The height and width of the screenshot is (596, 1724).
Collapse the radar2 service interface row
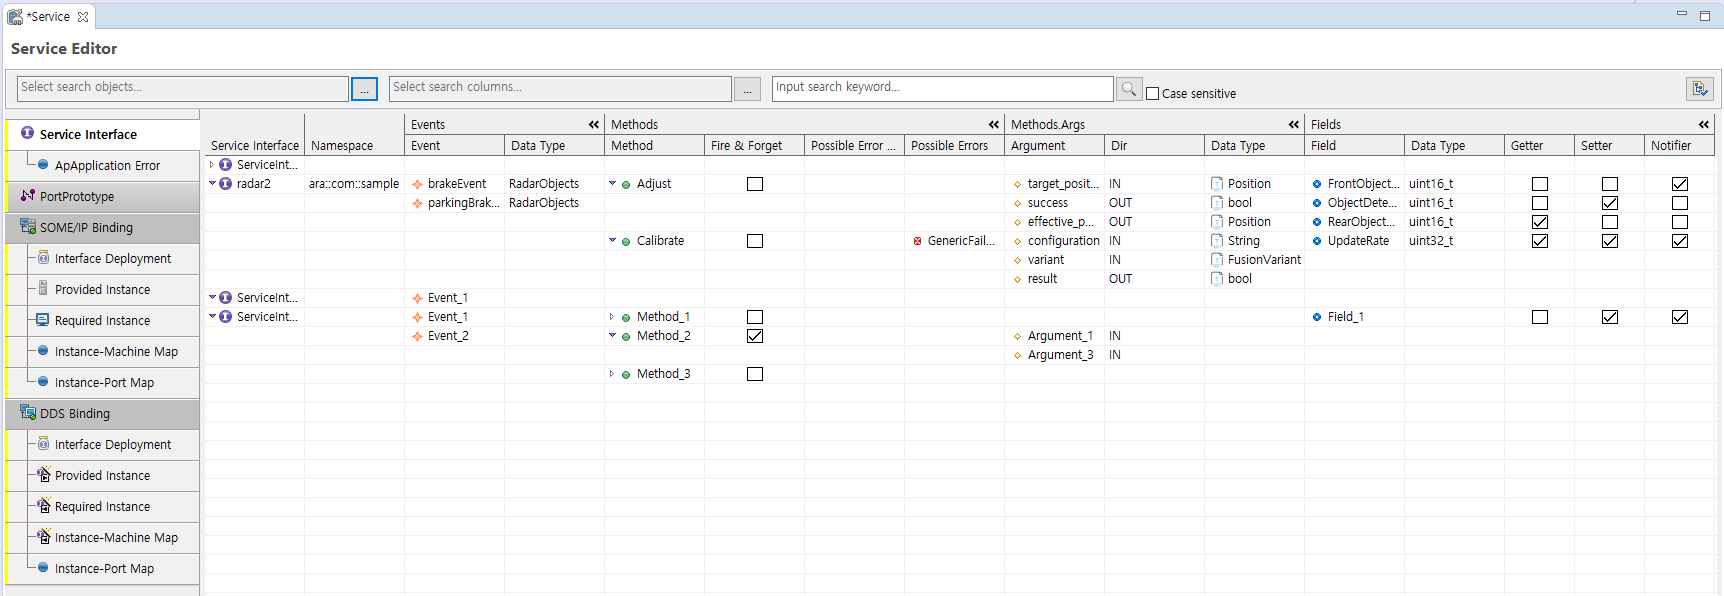tap(212, 184)
